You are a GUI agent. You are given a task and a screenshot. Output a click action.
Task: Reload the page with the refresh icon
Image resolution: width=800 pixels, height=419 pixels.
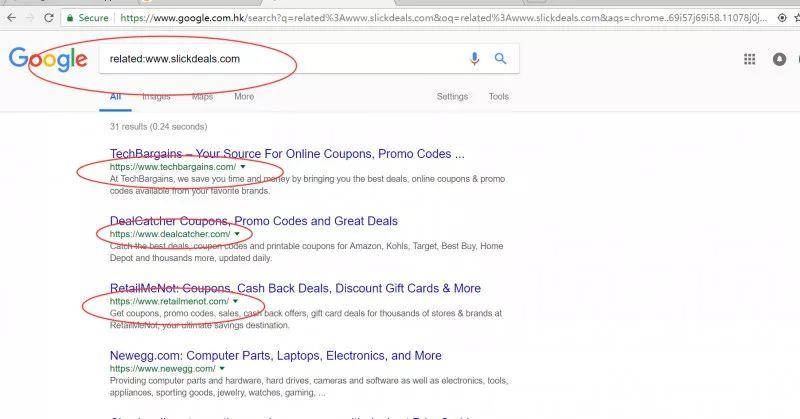tap(49, 18)
